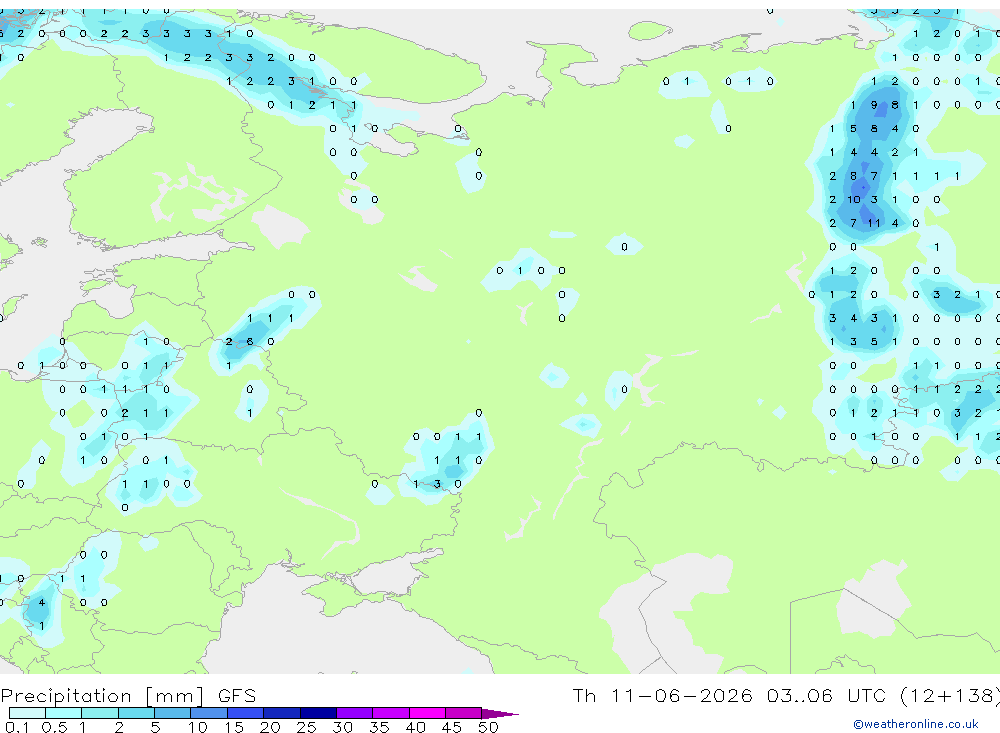Viewport: 1000px width, 733px height.
Task: Select the 30–35 mm purple legend swatch
Action: coord(354,713)
